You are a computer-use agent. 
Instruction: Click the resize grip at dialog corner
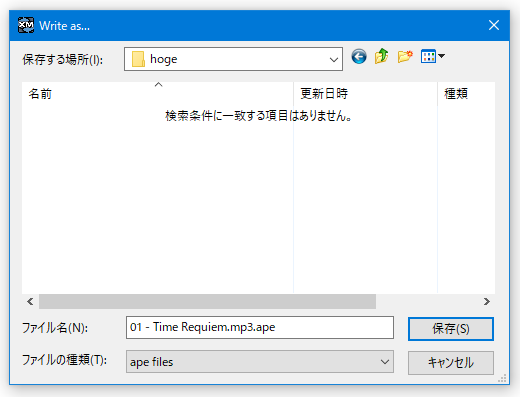pos(502,378)
